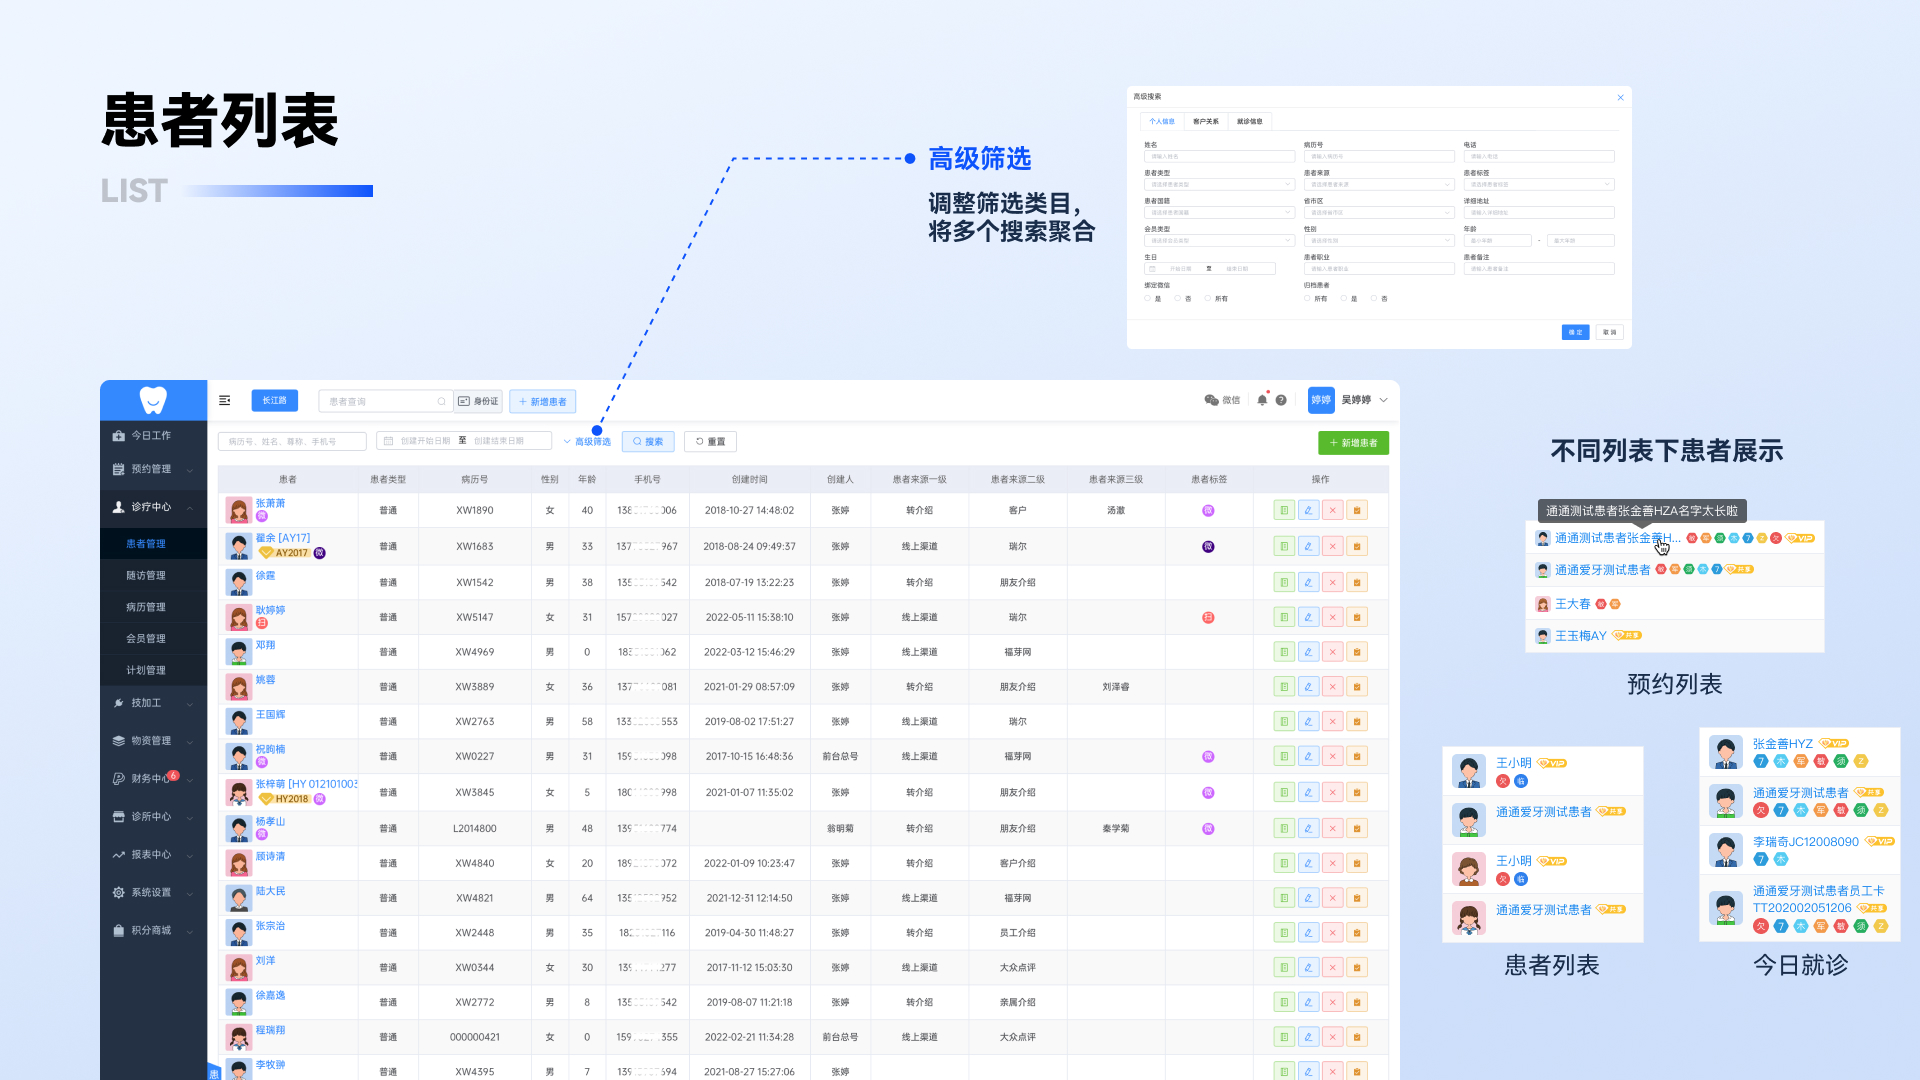This screenshot has width=1920, height=1080.
Task: Click the delete X icon for 张萧萧
Action: [x=1332, y=510]
